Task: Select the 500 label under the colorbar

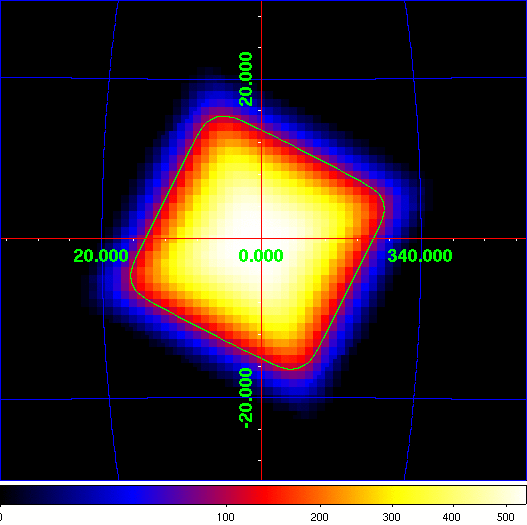Action: (505, 517)
